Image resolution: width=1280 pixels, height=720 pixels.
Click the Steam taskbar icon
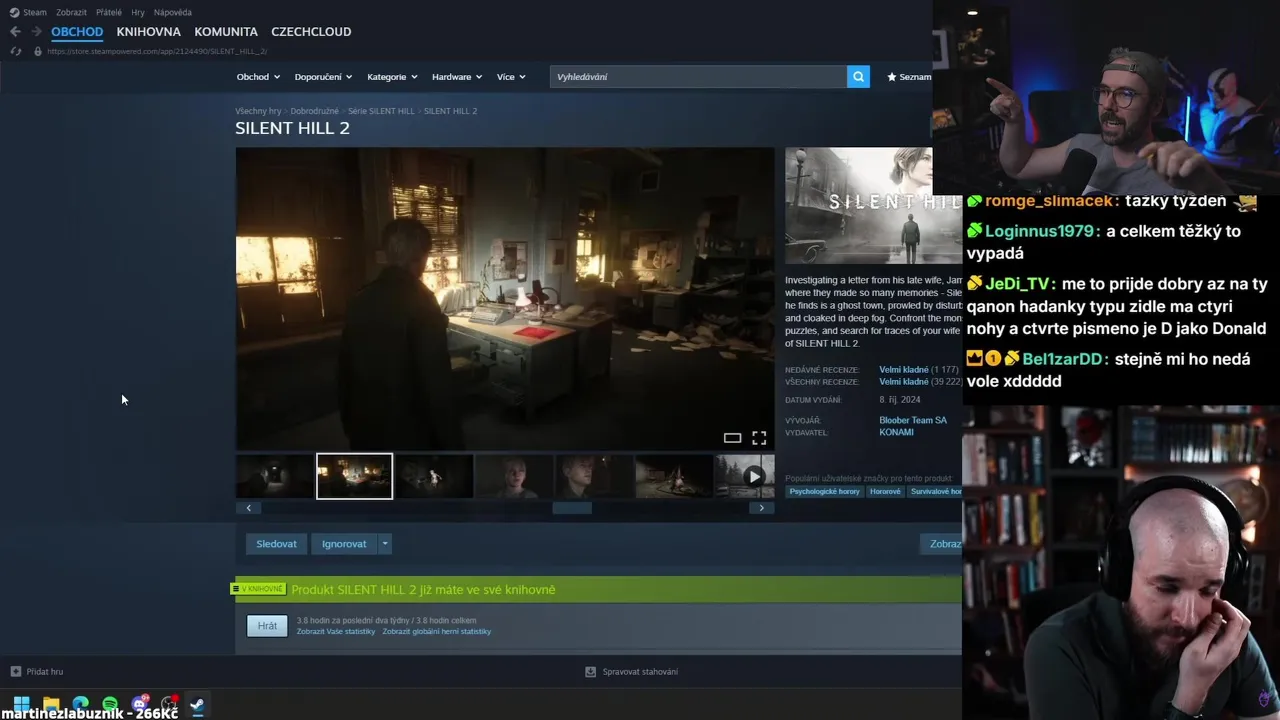click(x=197, y=705)
